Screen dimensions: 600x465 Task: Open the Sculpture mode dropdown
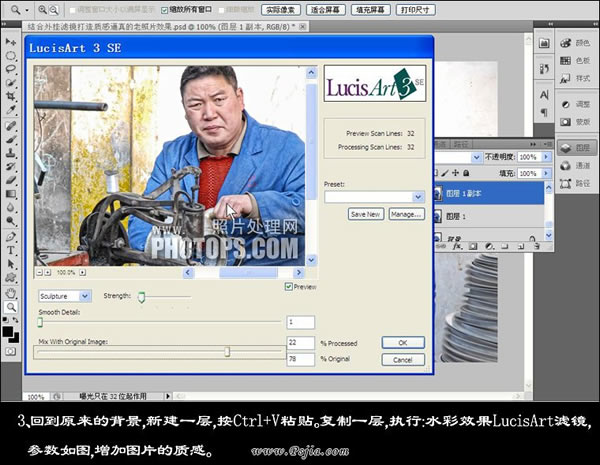coord(85,296)
